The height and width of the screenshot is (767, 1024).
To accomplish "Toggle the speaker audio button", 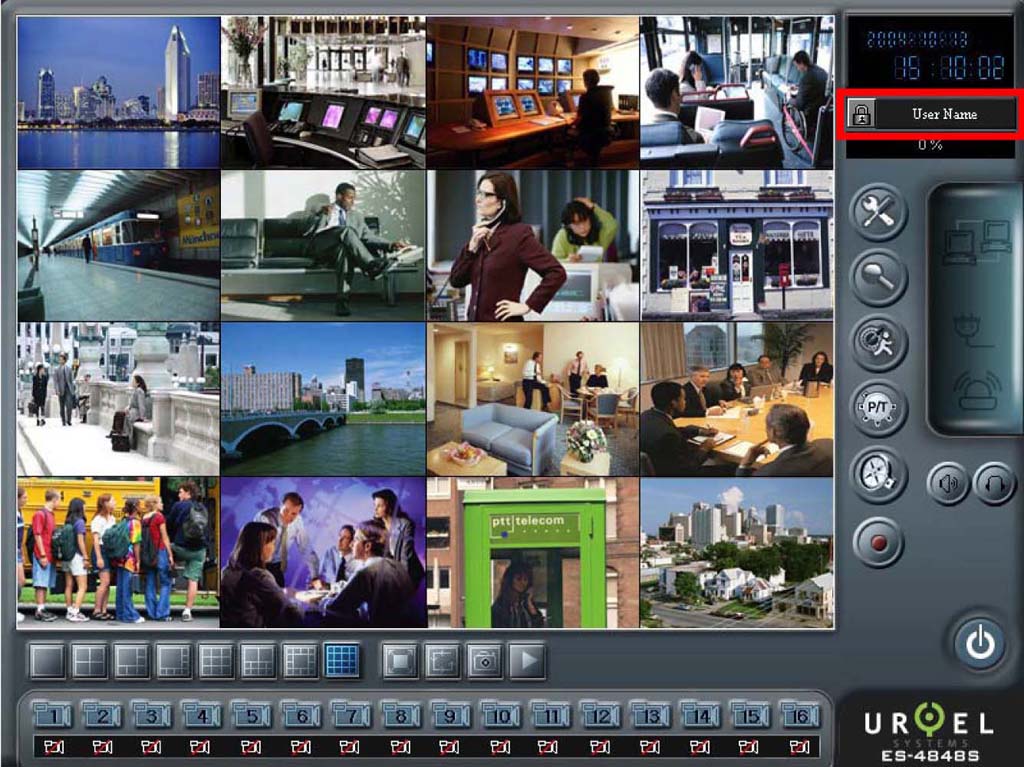I will coord(947,484).
